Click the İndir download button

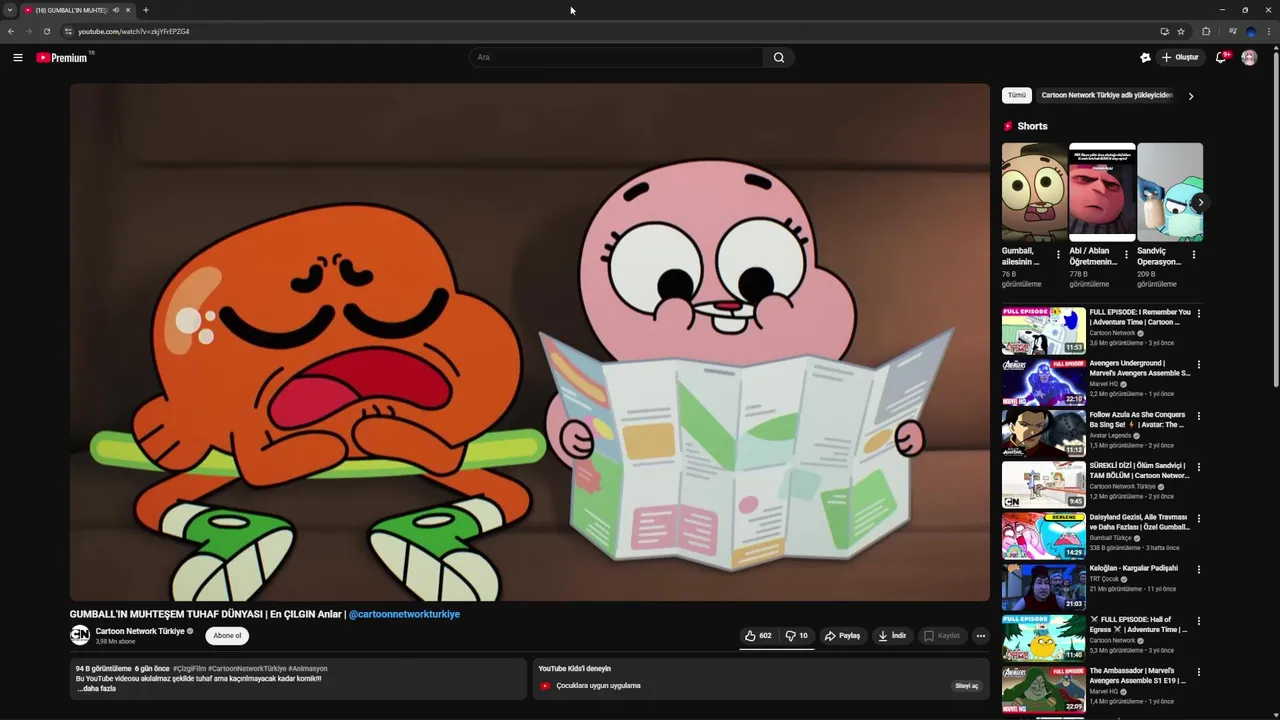click(x=891, y=636)
